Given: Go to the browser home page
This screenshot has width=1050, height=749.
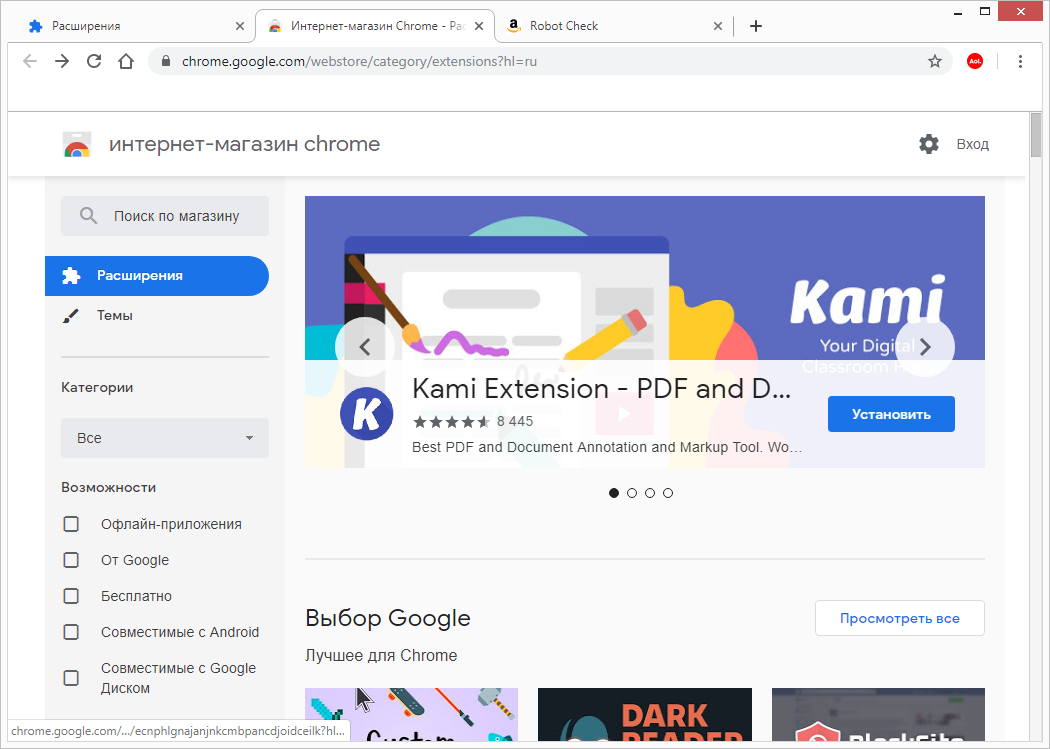Looking at the screenshot, I should [x=126, y=62].
